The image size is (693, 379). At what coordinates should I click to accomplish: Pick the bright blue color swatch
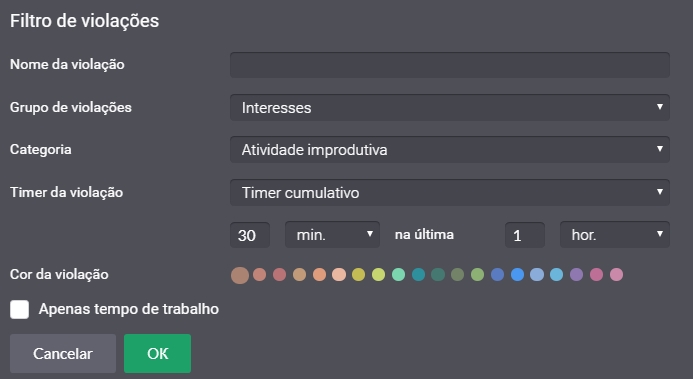tap(517, 275)
